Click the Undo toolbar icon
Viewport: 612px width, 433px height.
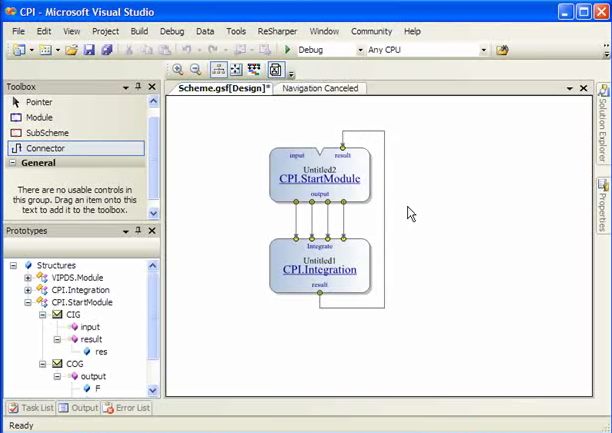tap(187, 50)
